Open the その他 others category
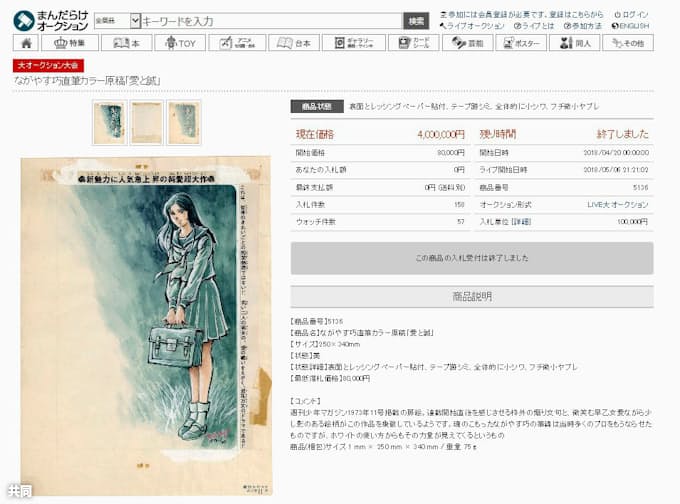The width and height of the screenshot is (680, 504). (628, 43)
